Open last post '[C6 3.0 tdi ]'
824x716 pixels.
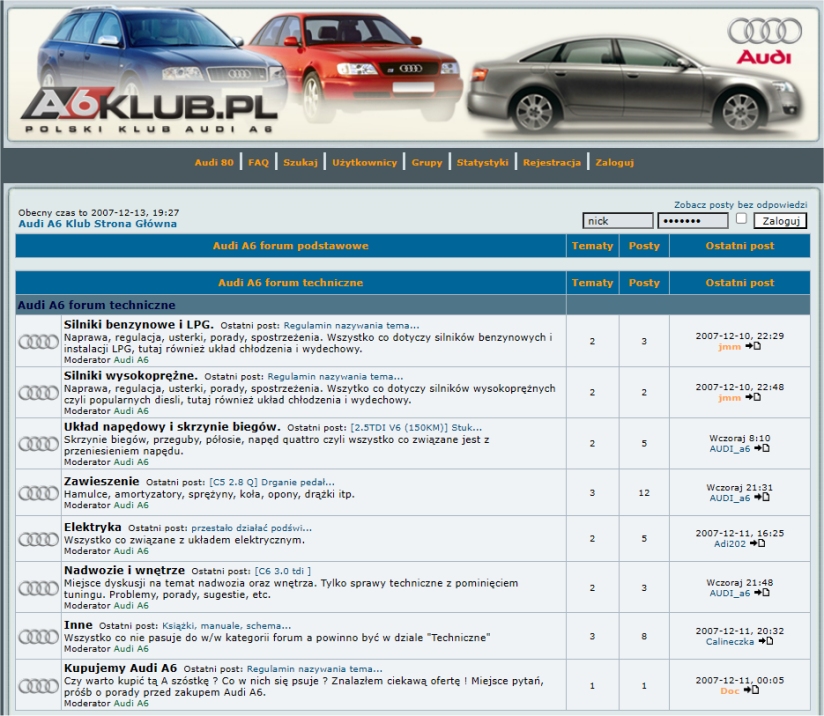[283, 571]
